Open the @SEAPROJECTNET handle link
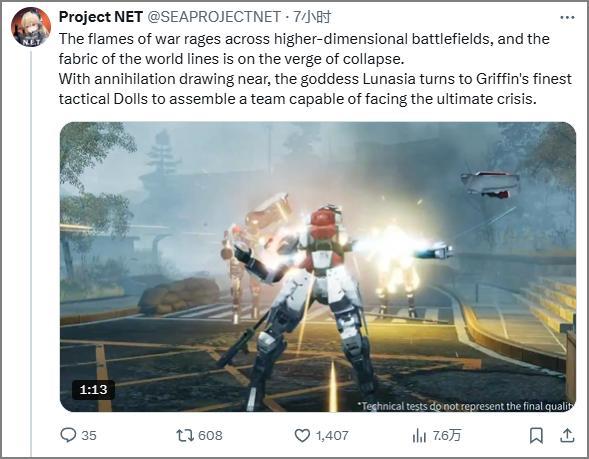The width and height of the screenshot is (589, 459). [x=214, y=17]
